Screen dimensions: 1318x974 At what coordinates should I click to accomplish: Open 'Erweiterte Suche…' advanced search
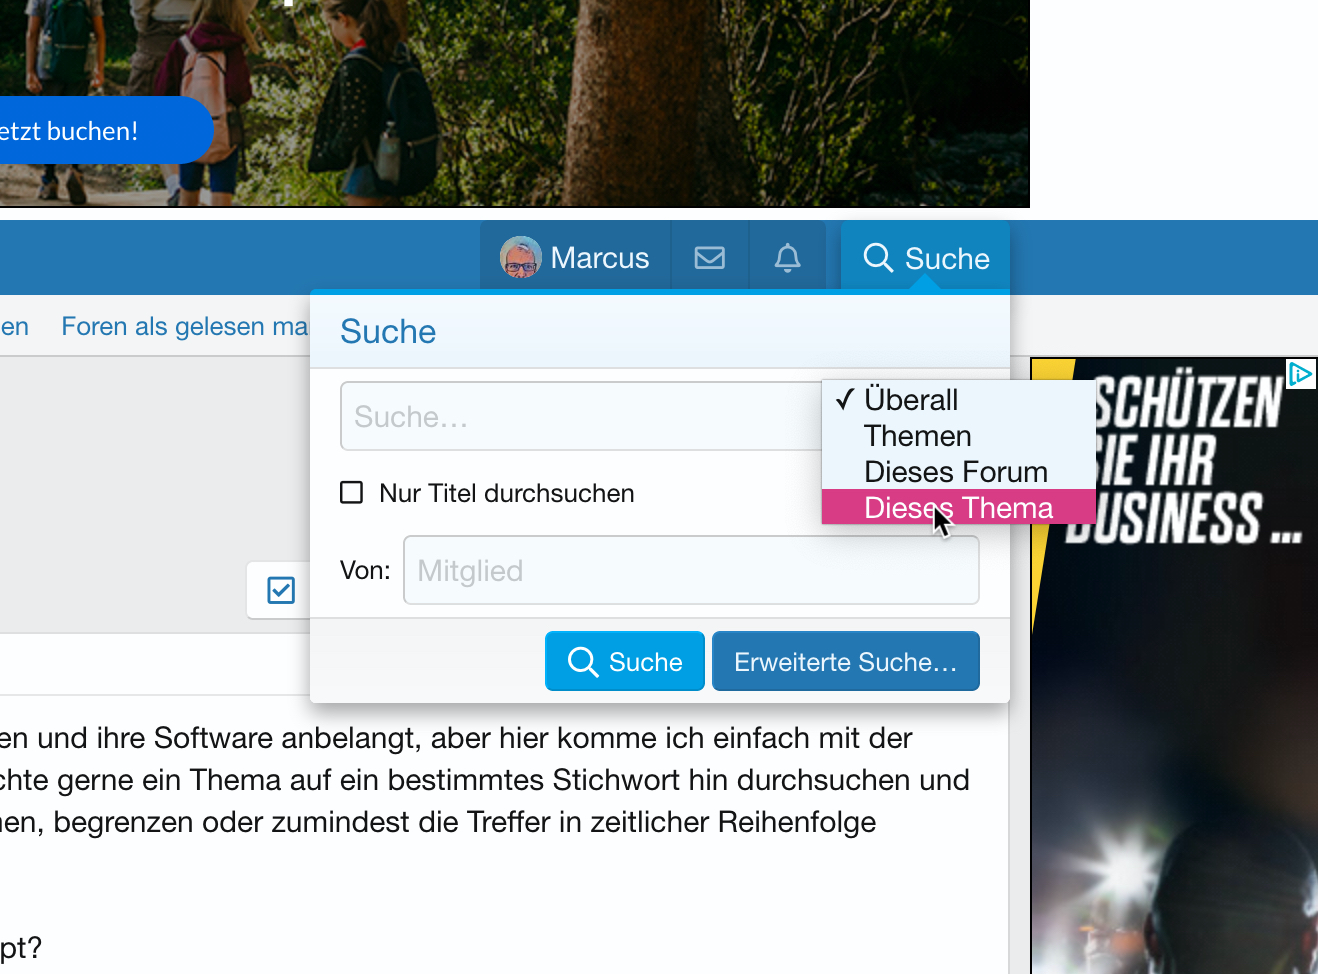[x=845, y=662]
